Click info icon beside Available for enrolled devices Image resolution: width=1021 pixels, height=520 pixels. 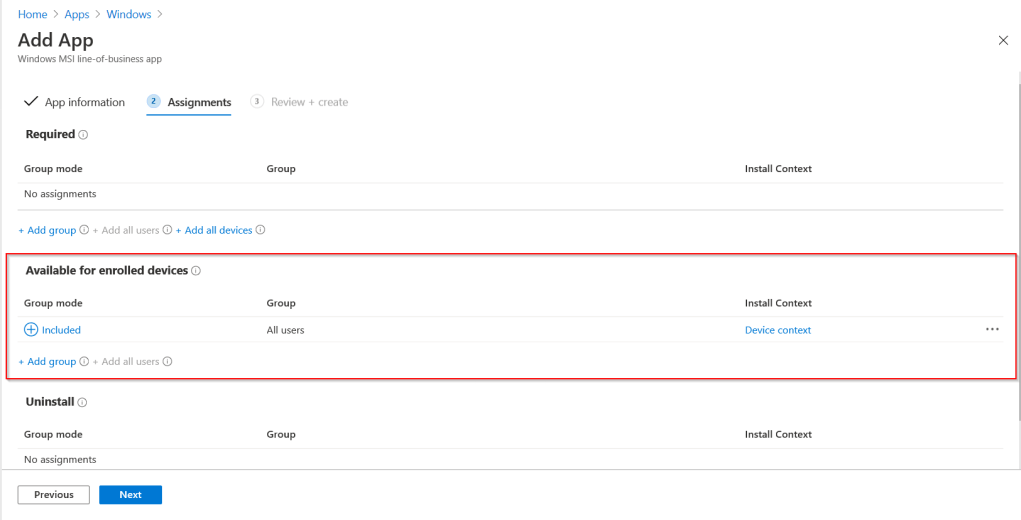[196, 271]
